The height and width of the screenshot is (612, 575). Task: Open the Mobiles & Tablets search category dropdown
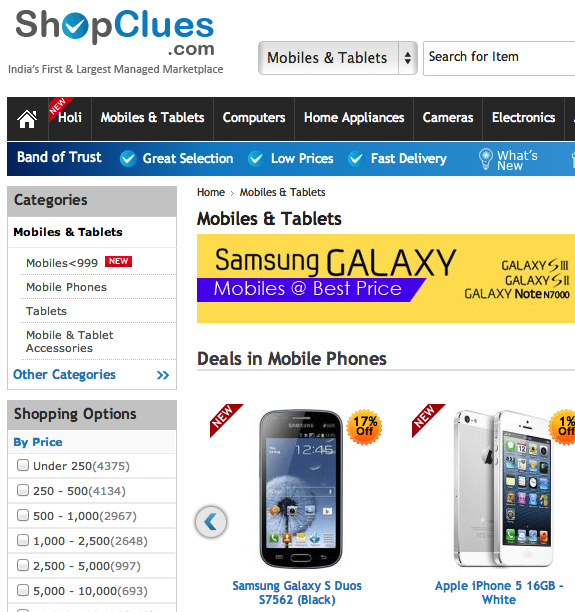point(338,58)
